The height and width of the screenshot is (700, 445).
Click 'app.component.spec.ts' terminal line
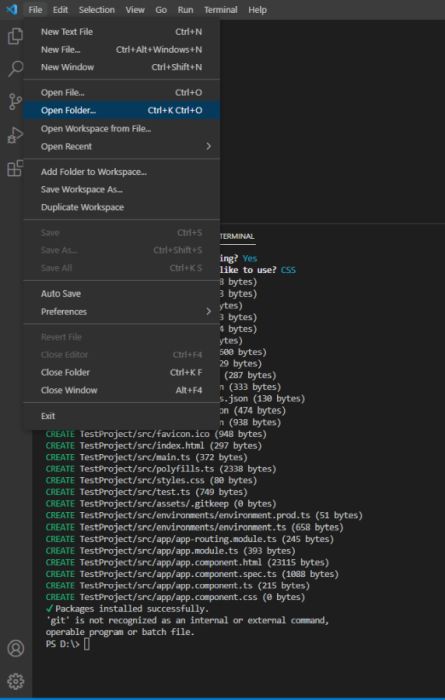coord(192,574)
